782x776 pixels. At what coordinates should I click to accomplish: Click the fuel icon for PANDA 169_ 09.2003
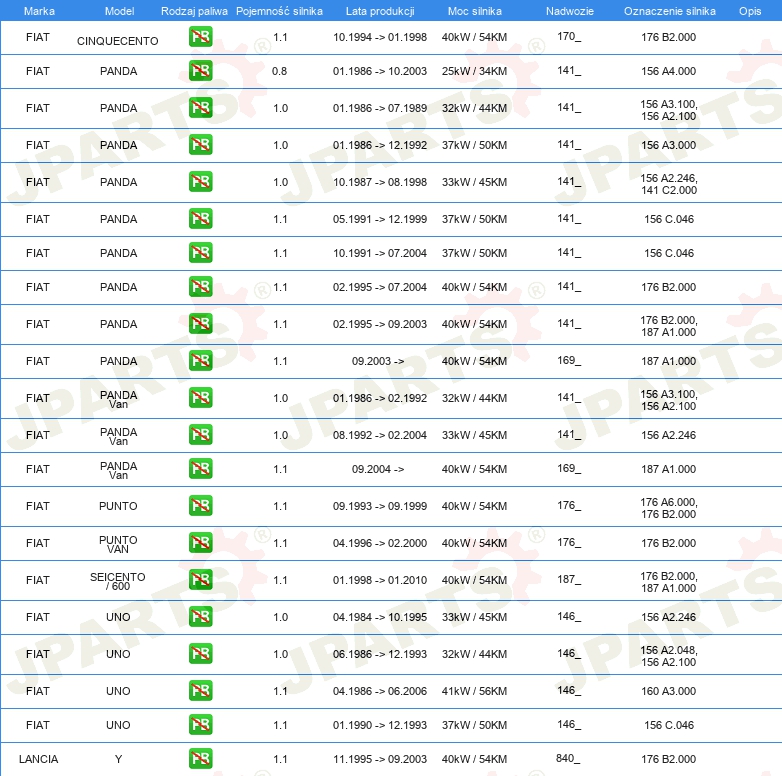tap(200, 361)
